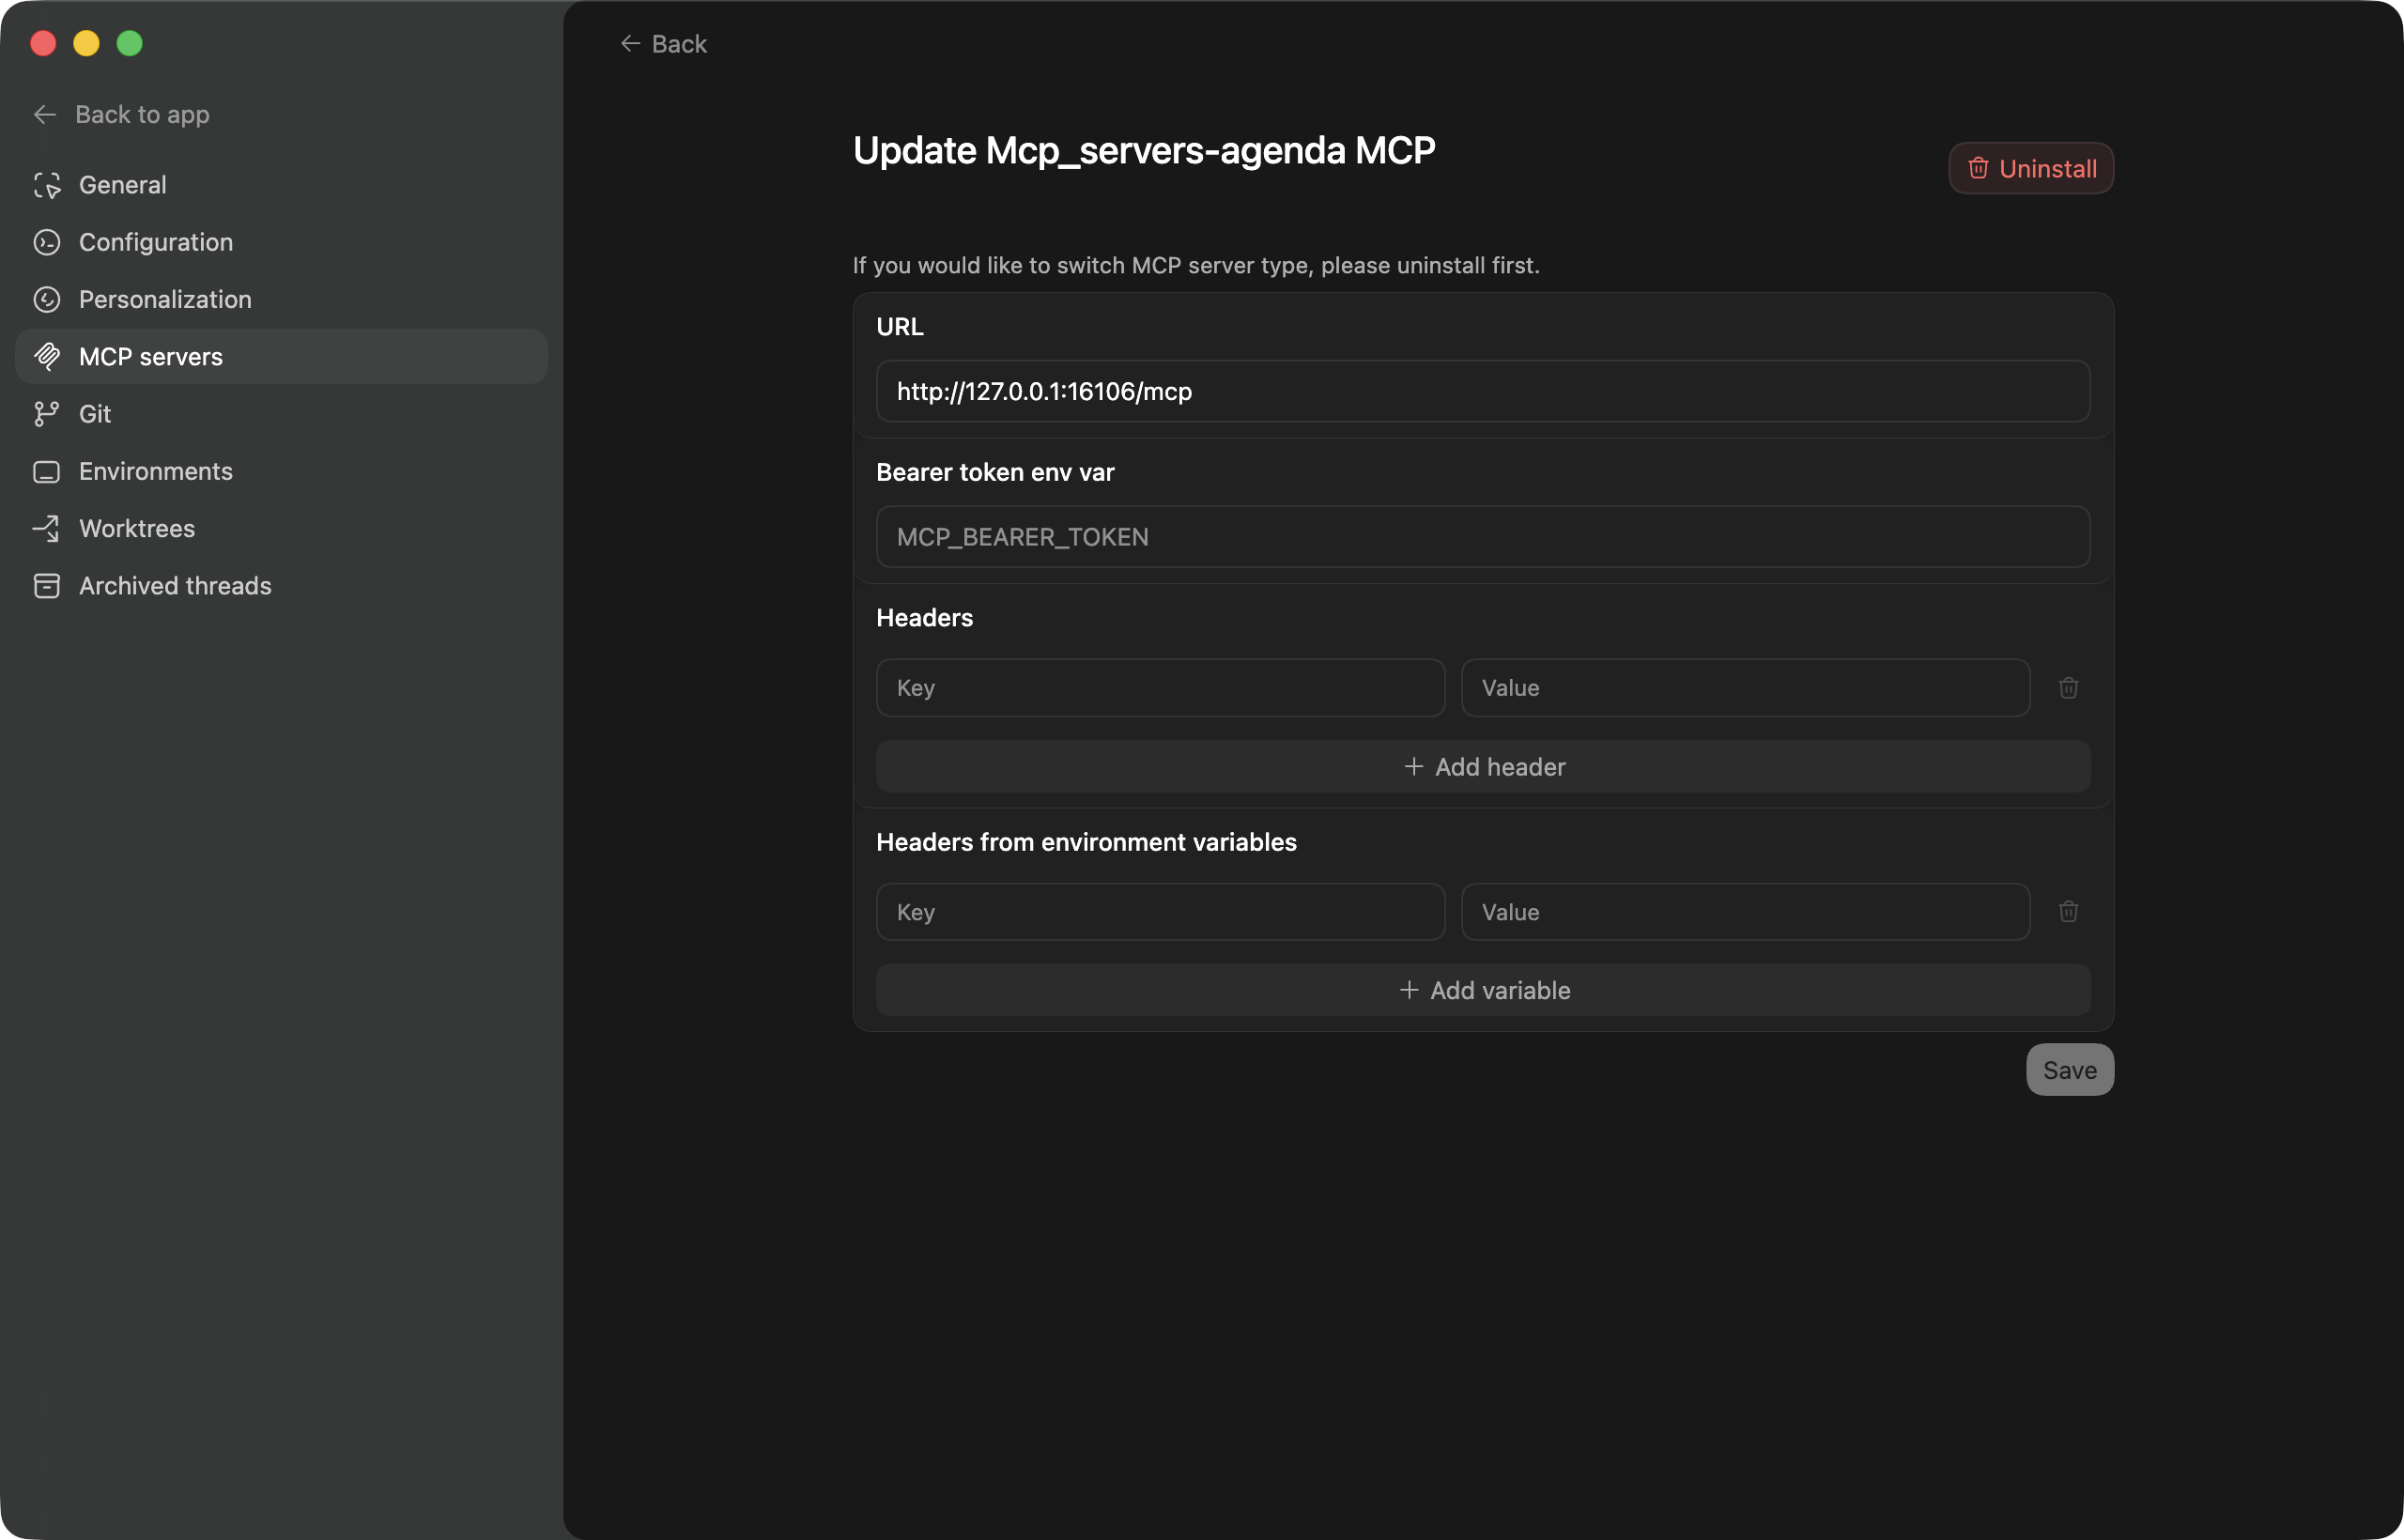Click the Add variable button

point(1483,990)
